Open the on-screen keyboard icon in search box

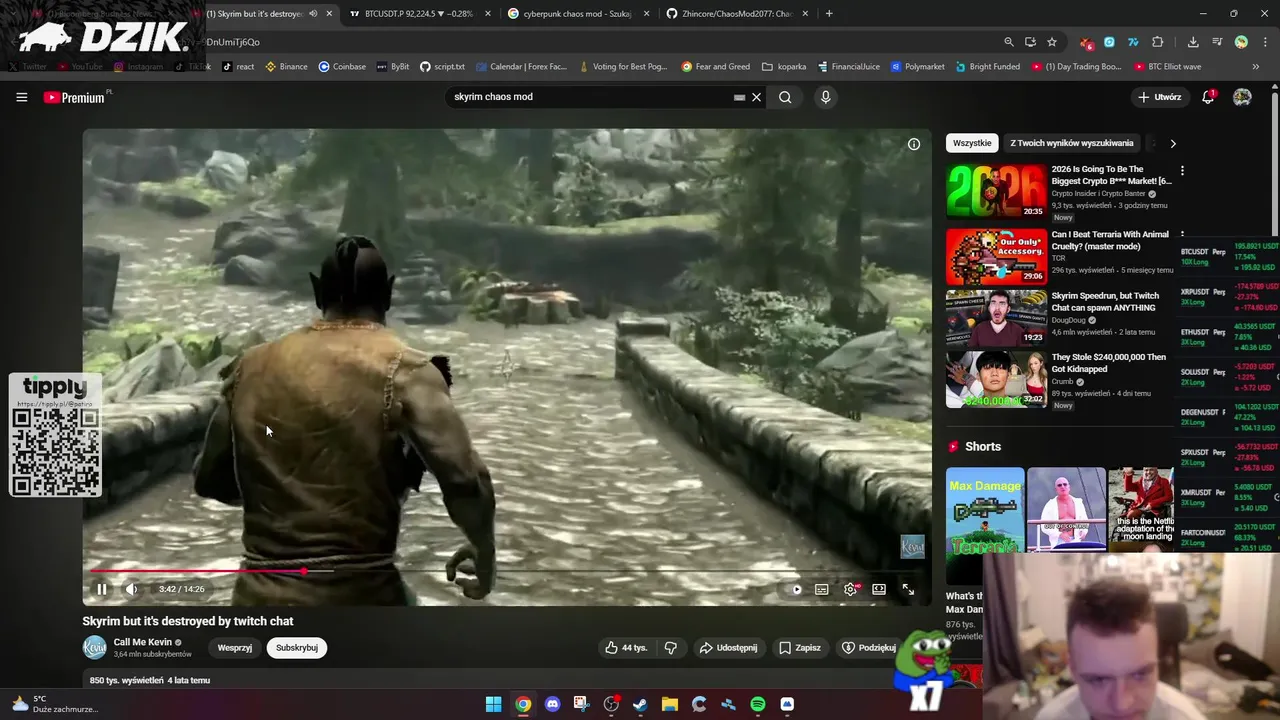point(739,97)
